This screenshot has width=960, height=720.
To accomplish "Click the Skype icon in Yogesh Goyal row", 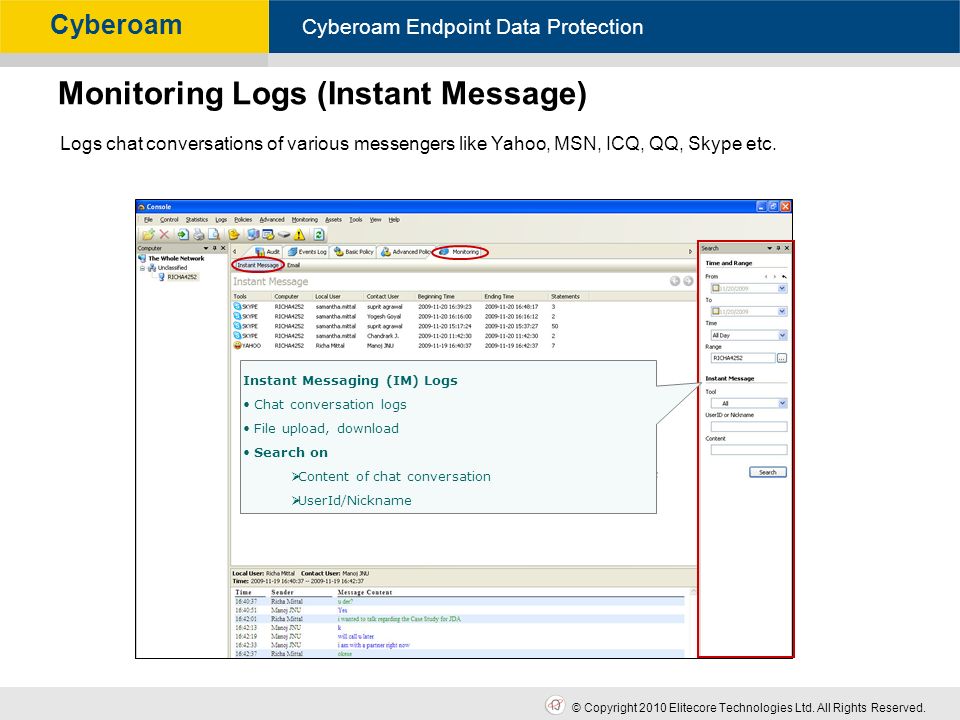I will (237, 317).
